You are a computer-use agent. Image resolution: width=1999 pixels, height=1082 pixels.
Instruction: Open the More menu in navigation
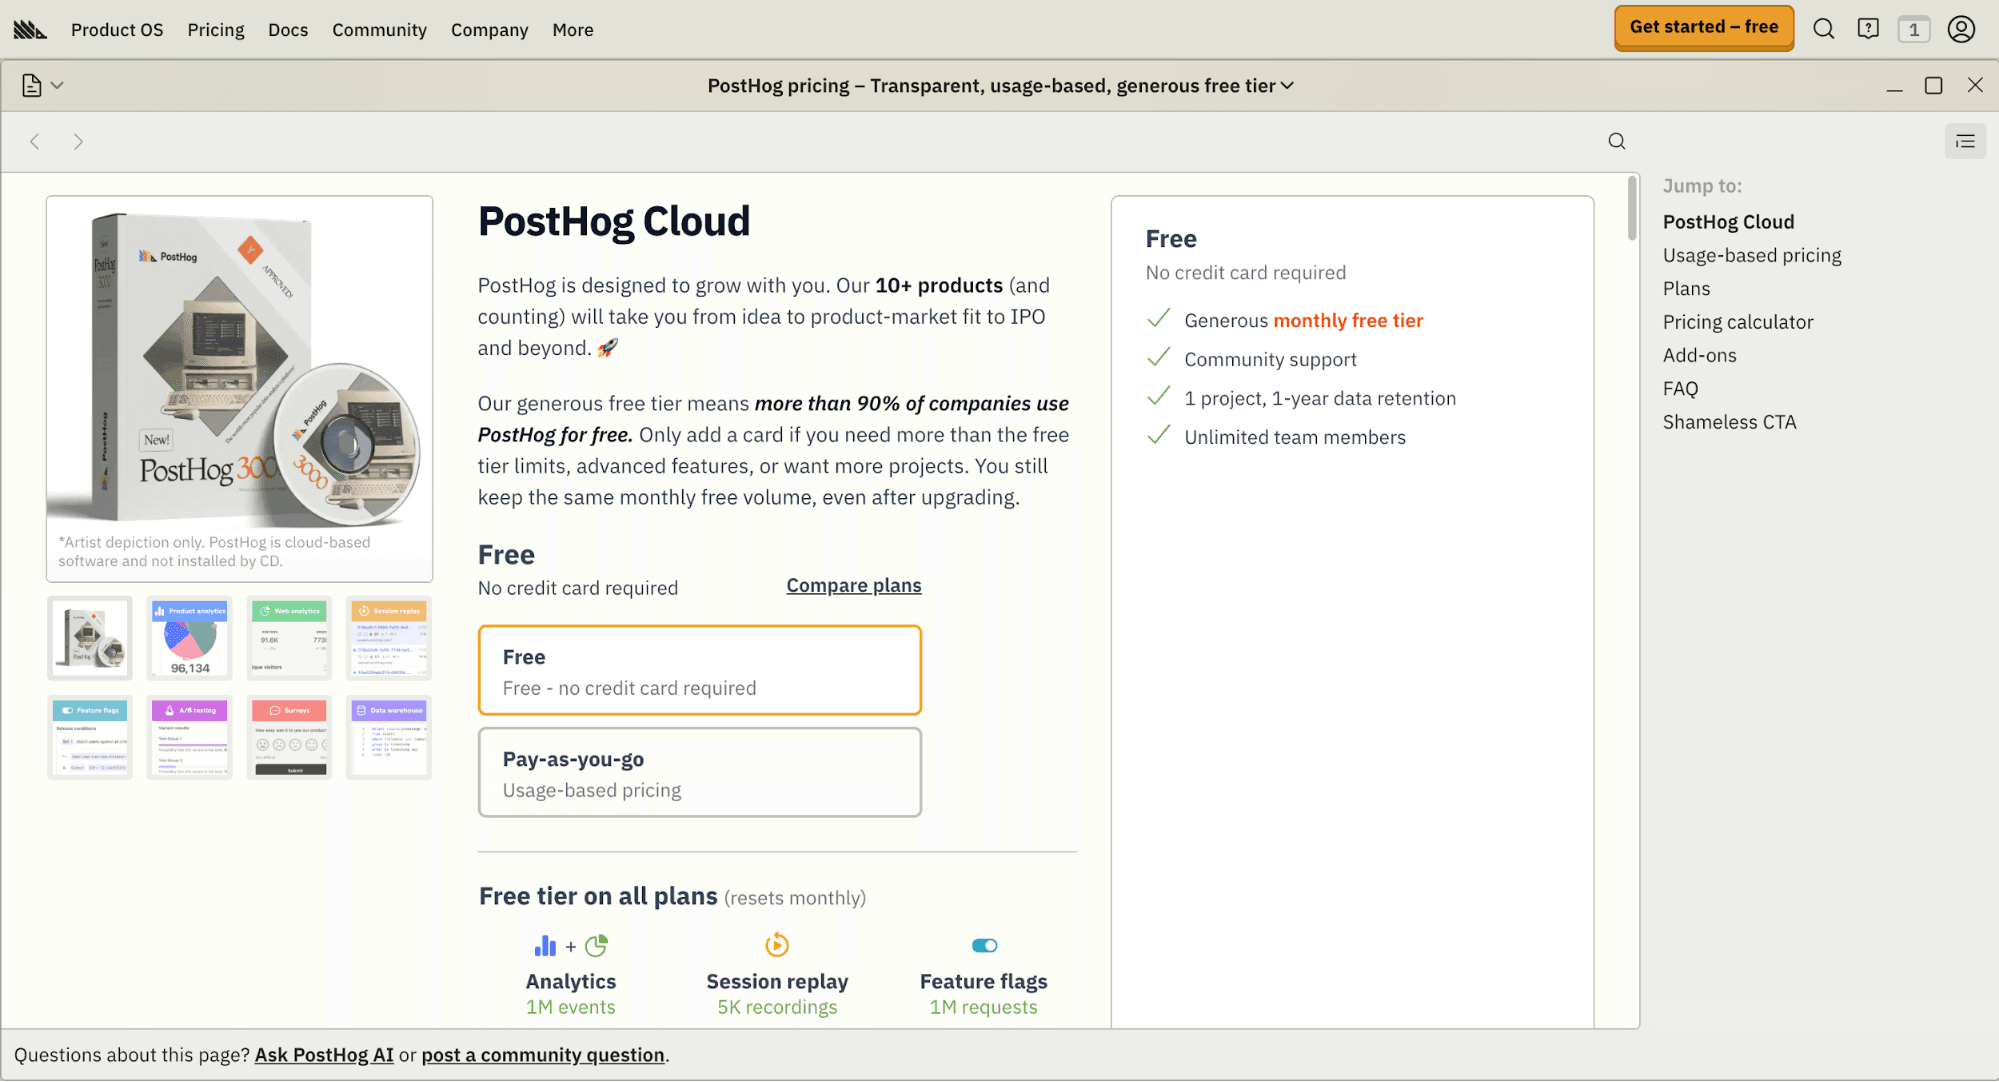[x=572, y=30]
